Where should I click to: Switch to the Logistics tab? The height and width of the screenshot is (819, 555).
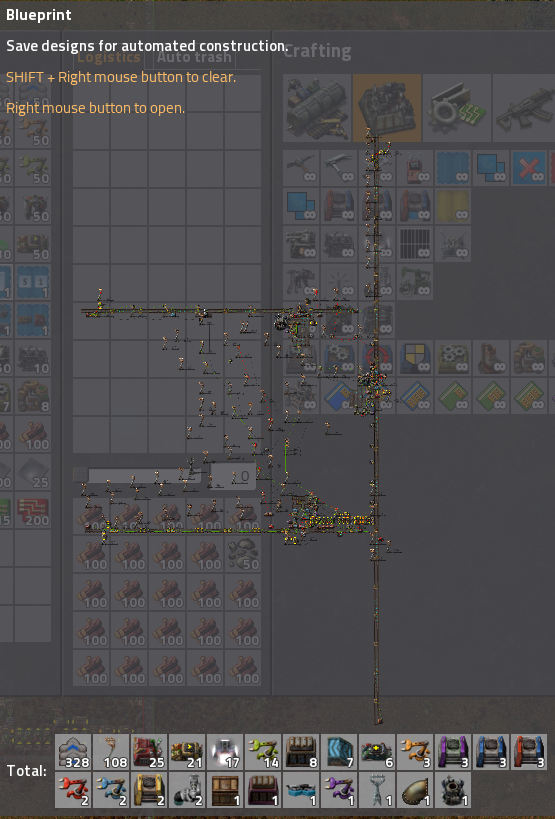[109, 57]
